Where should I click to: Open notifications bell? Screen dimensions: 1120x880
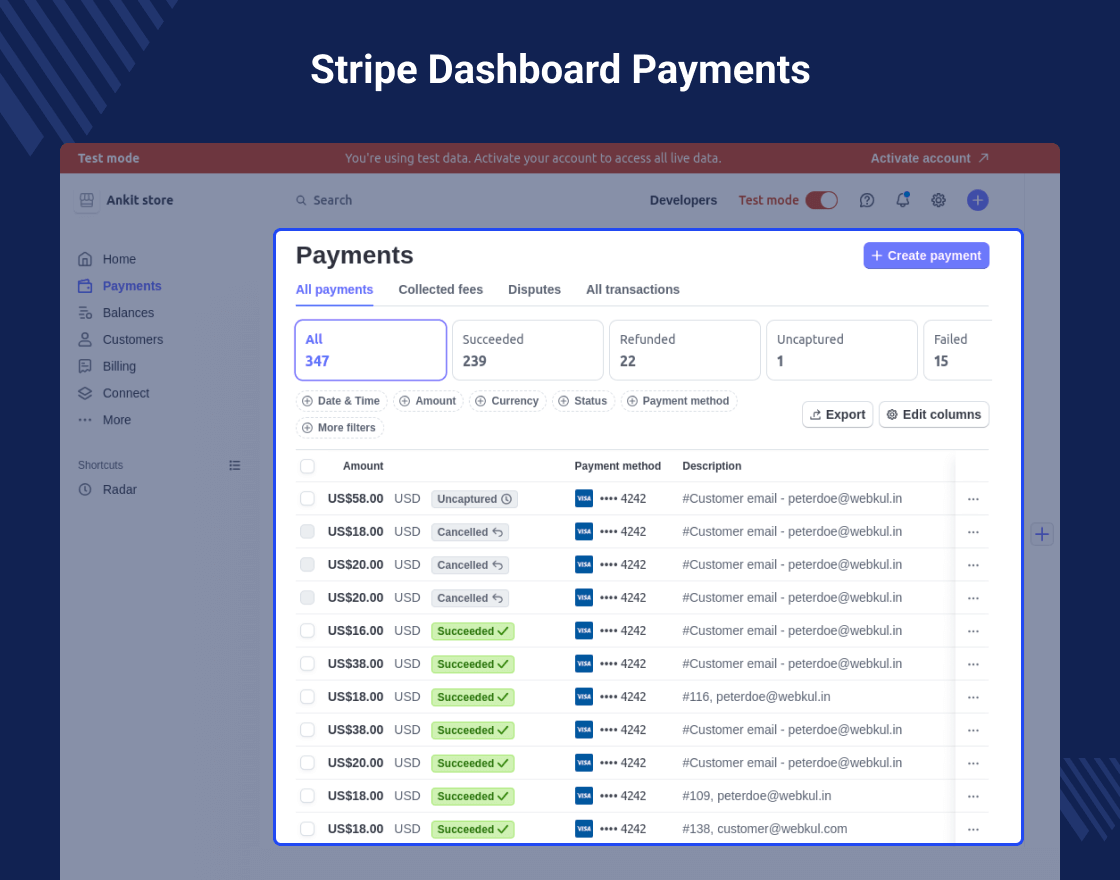(x=902, y=200)
